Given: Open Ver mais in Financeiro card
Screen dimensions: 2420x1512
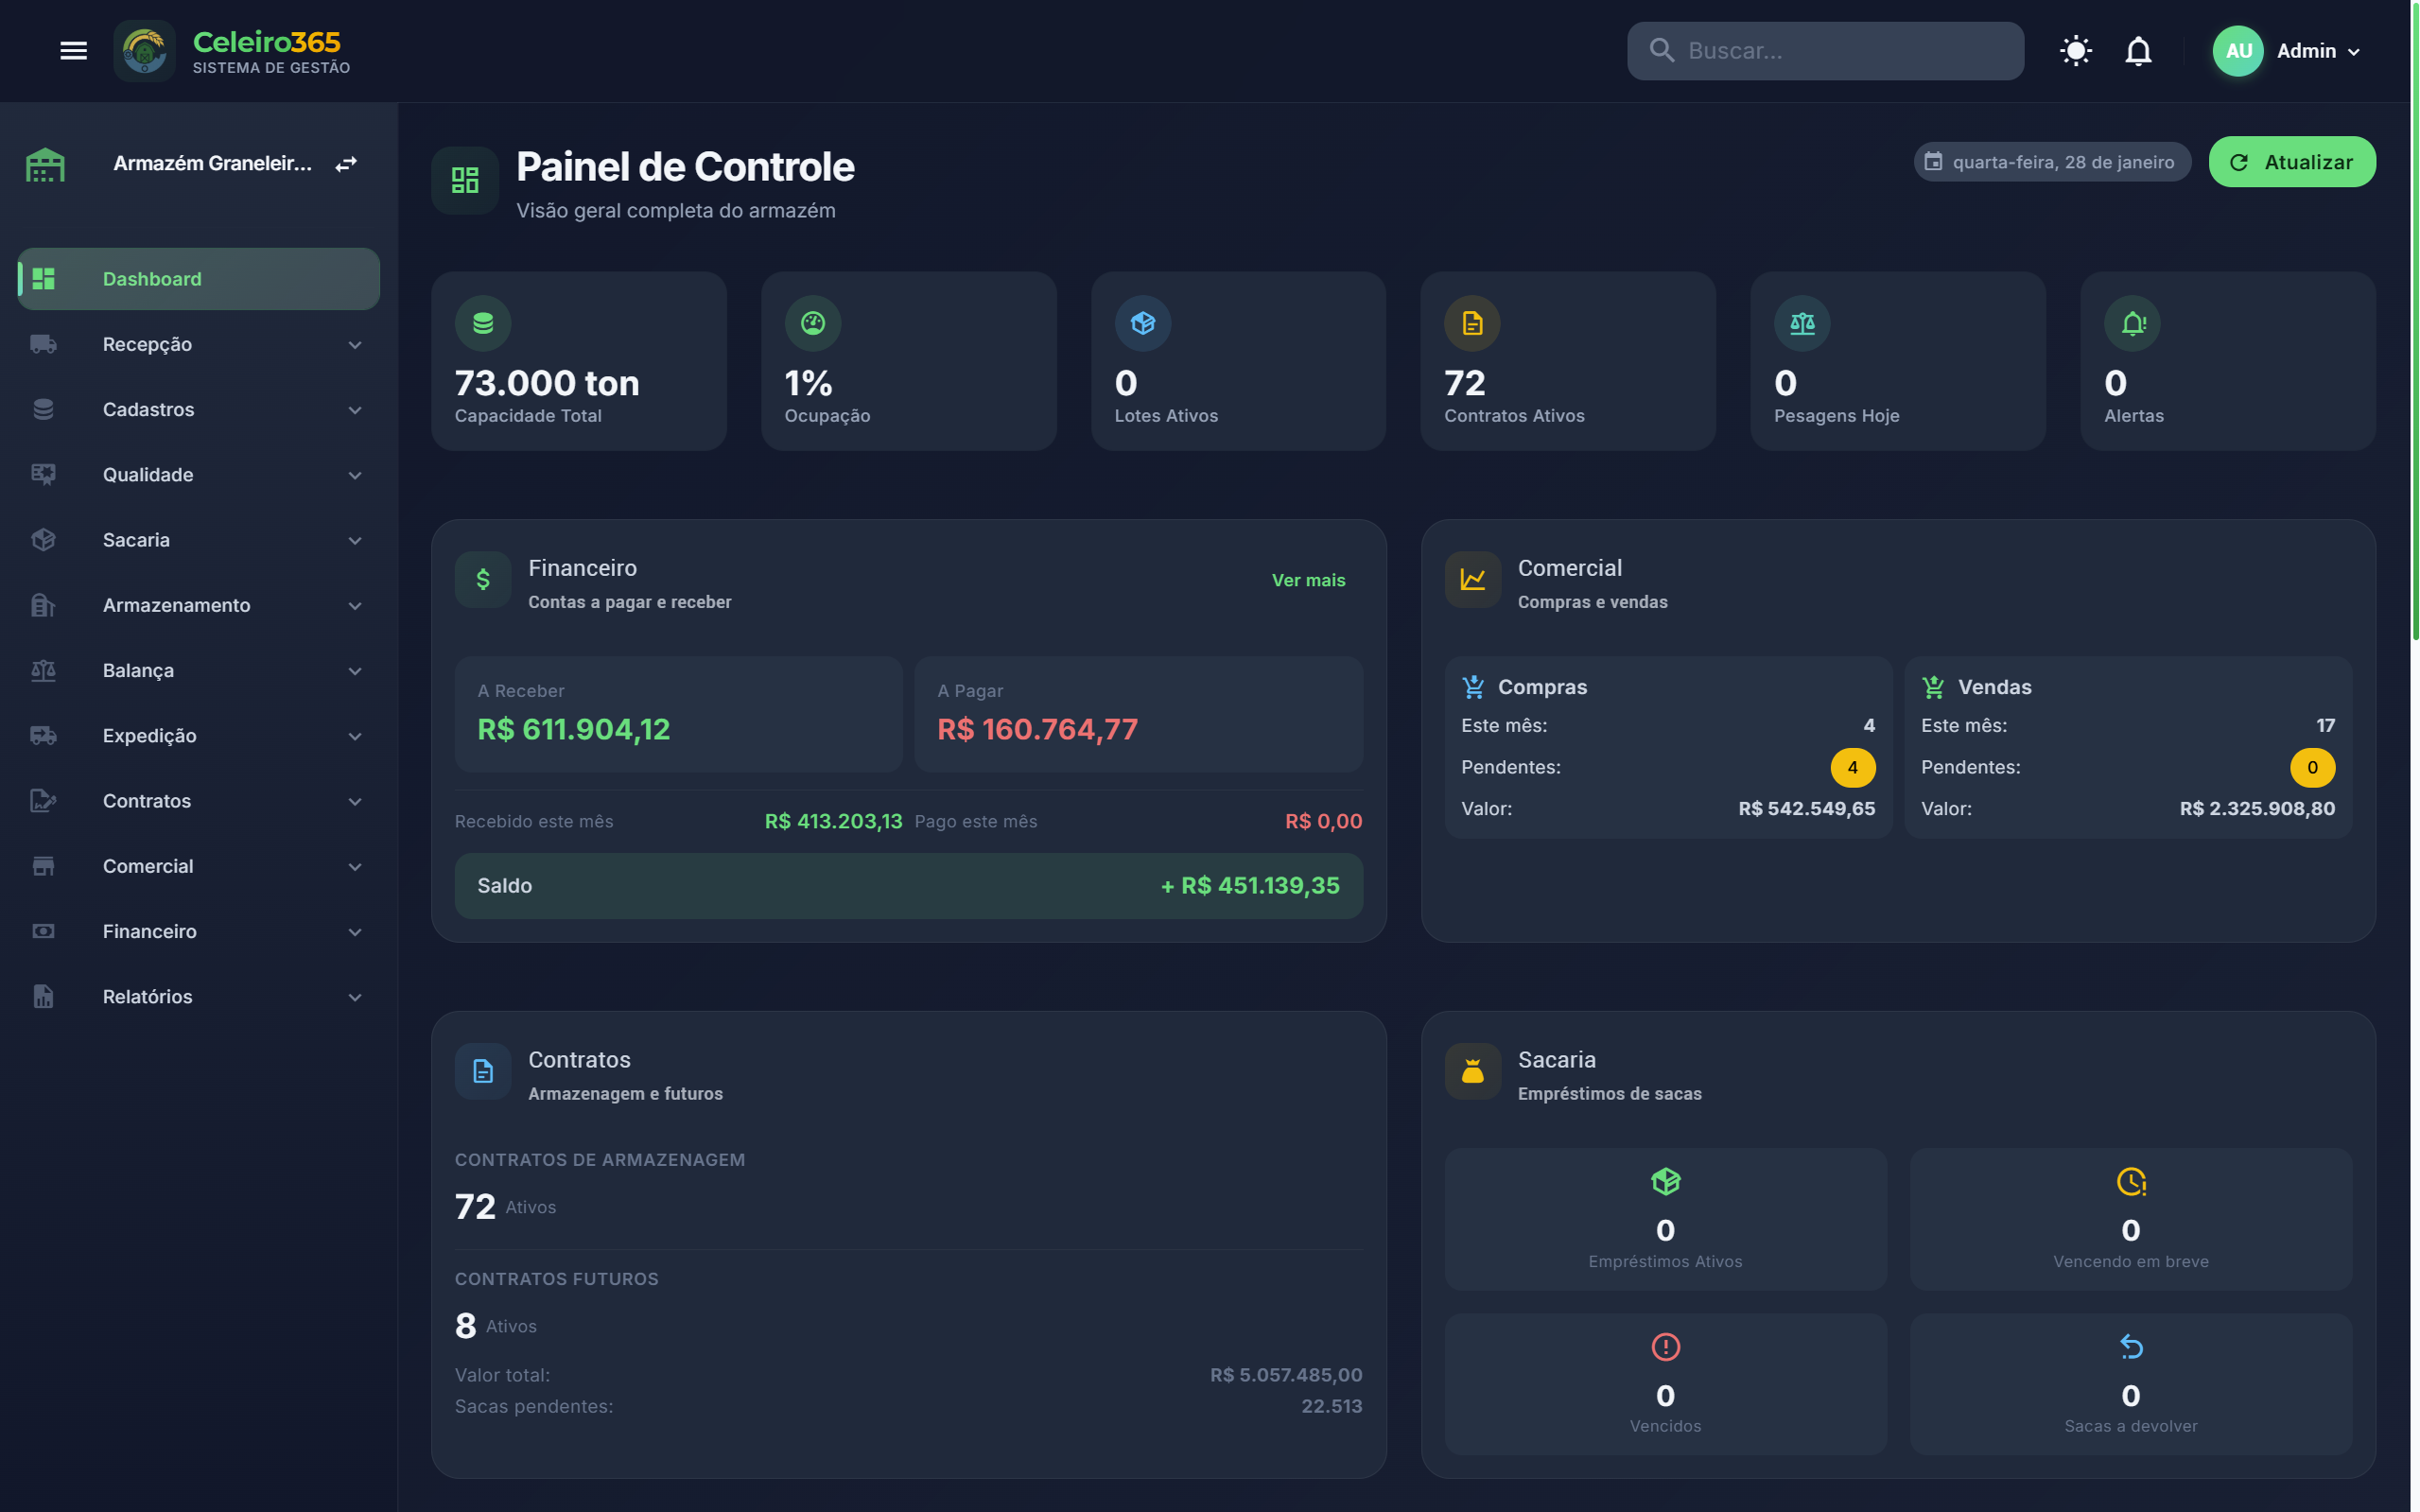Looking at the screenshot, I should coord(1308,580).
